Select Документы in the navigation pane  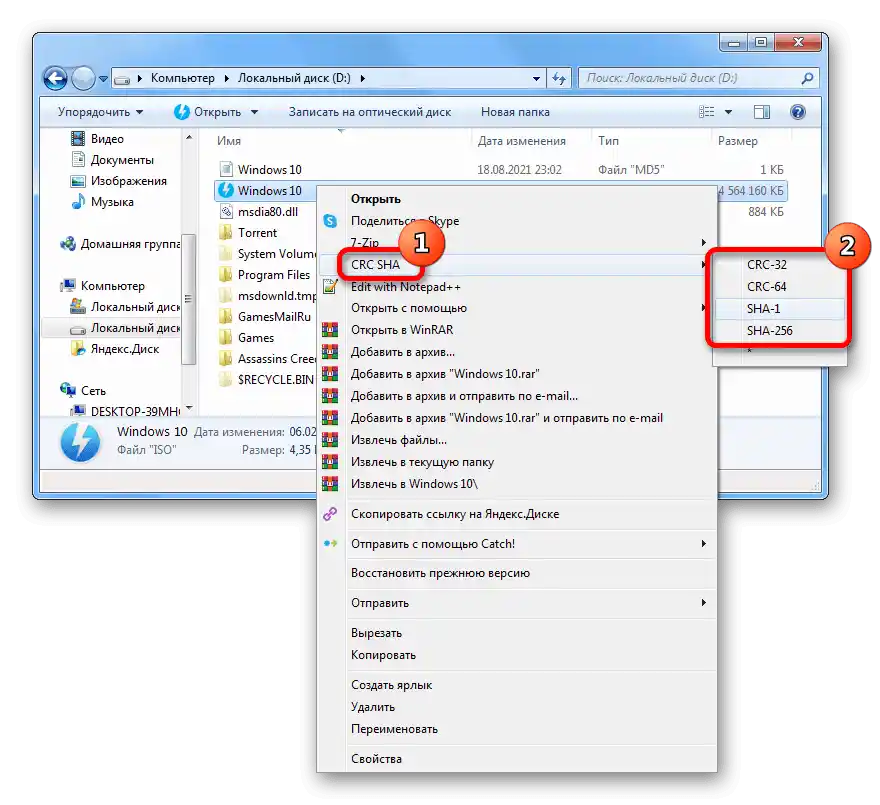[112, 160]
